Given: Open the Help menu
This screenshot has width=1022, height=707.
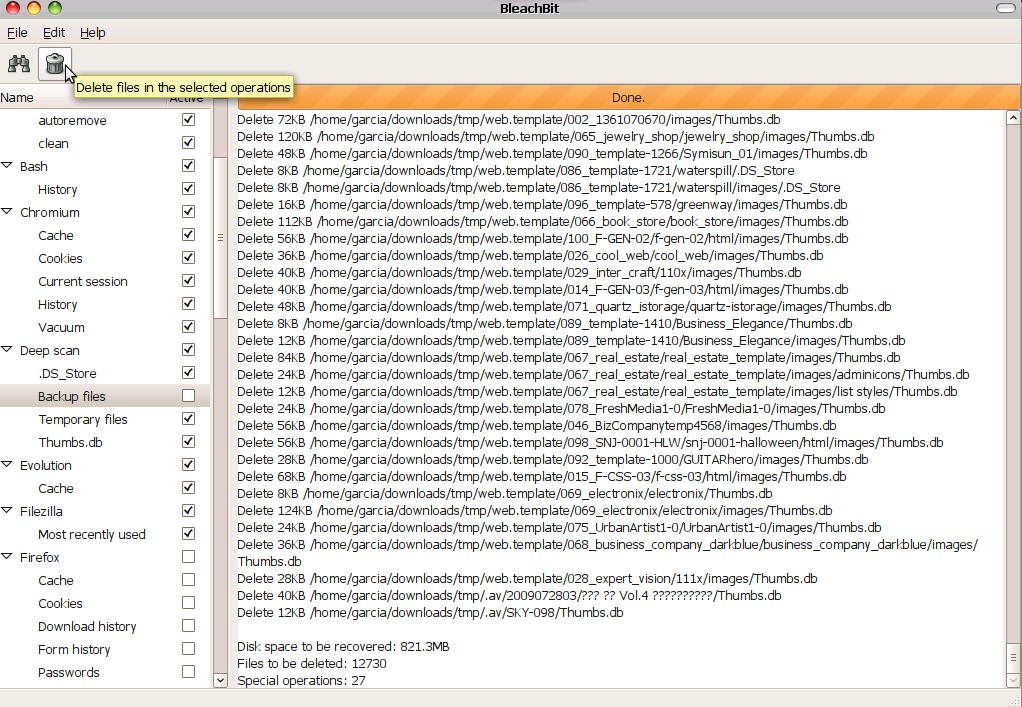Looking at the screenshot, I should (93, 33).
